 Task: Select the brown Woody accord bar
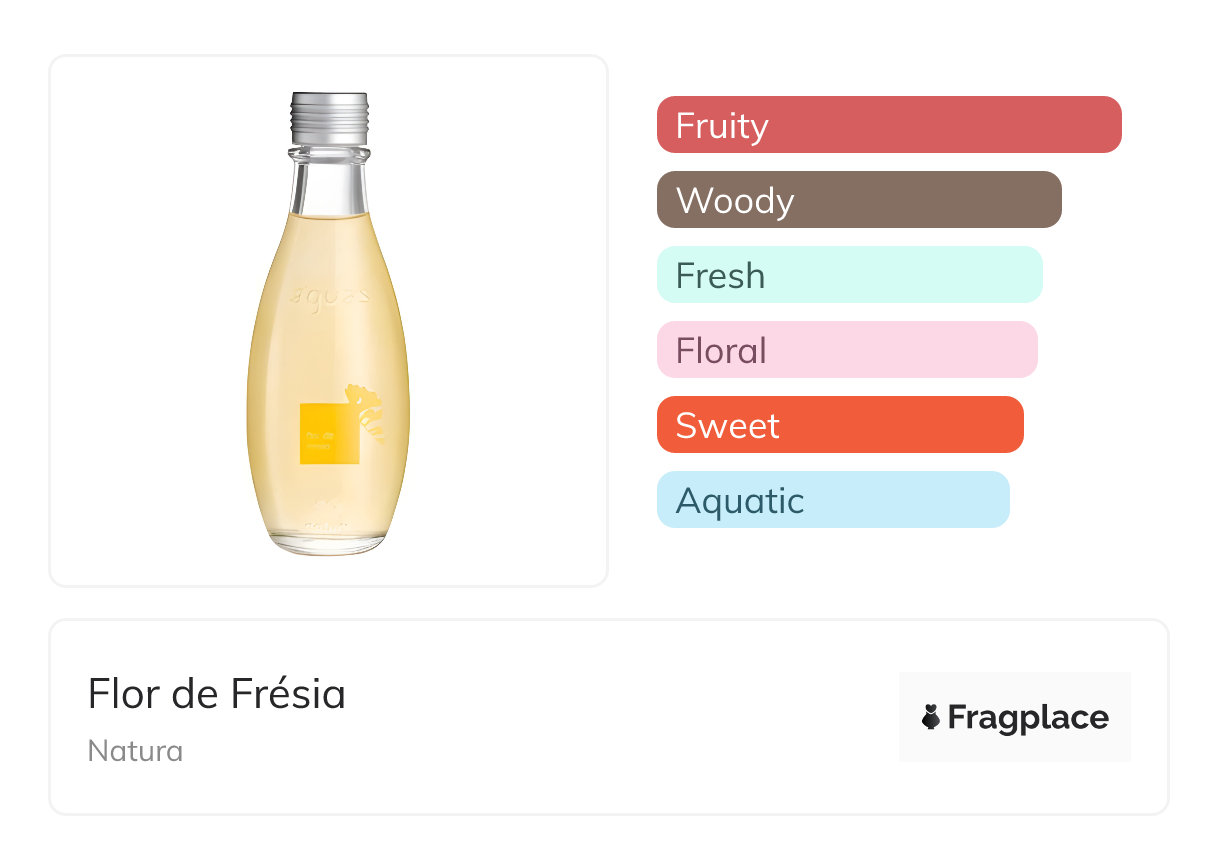(858, 200)
